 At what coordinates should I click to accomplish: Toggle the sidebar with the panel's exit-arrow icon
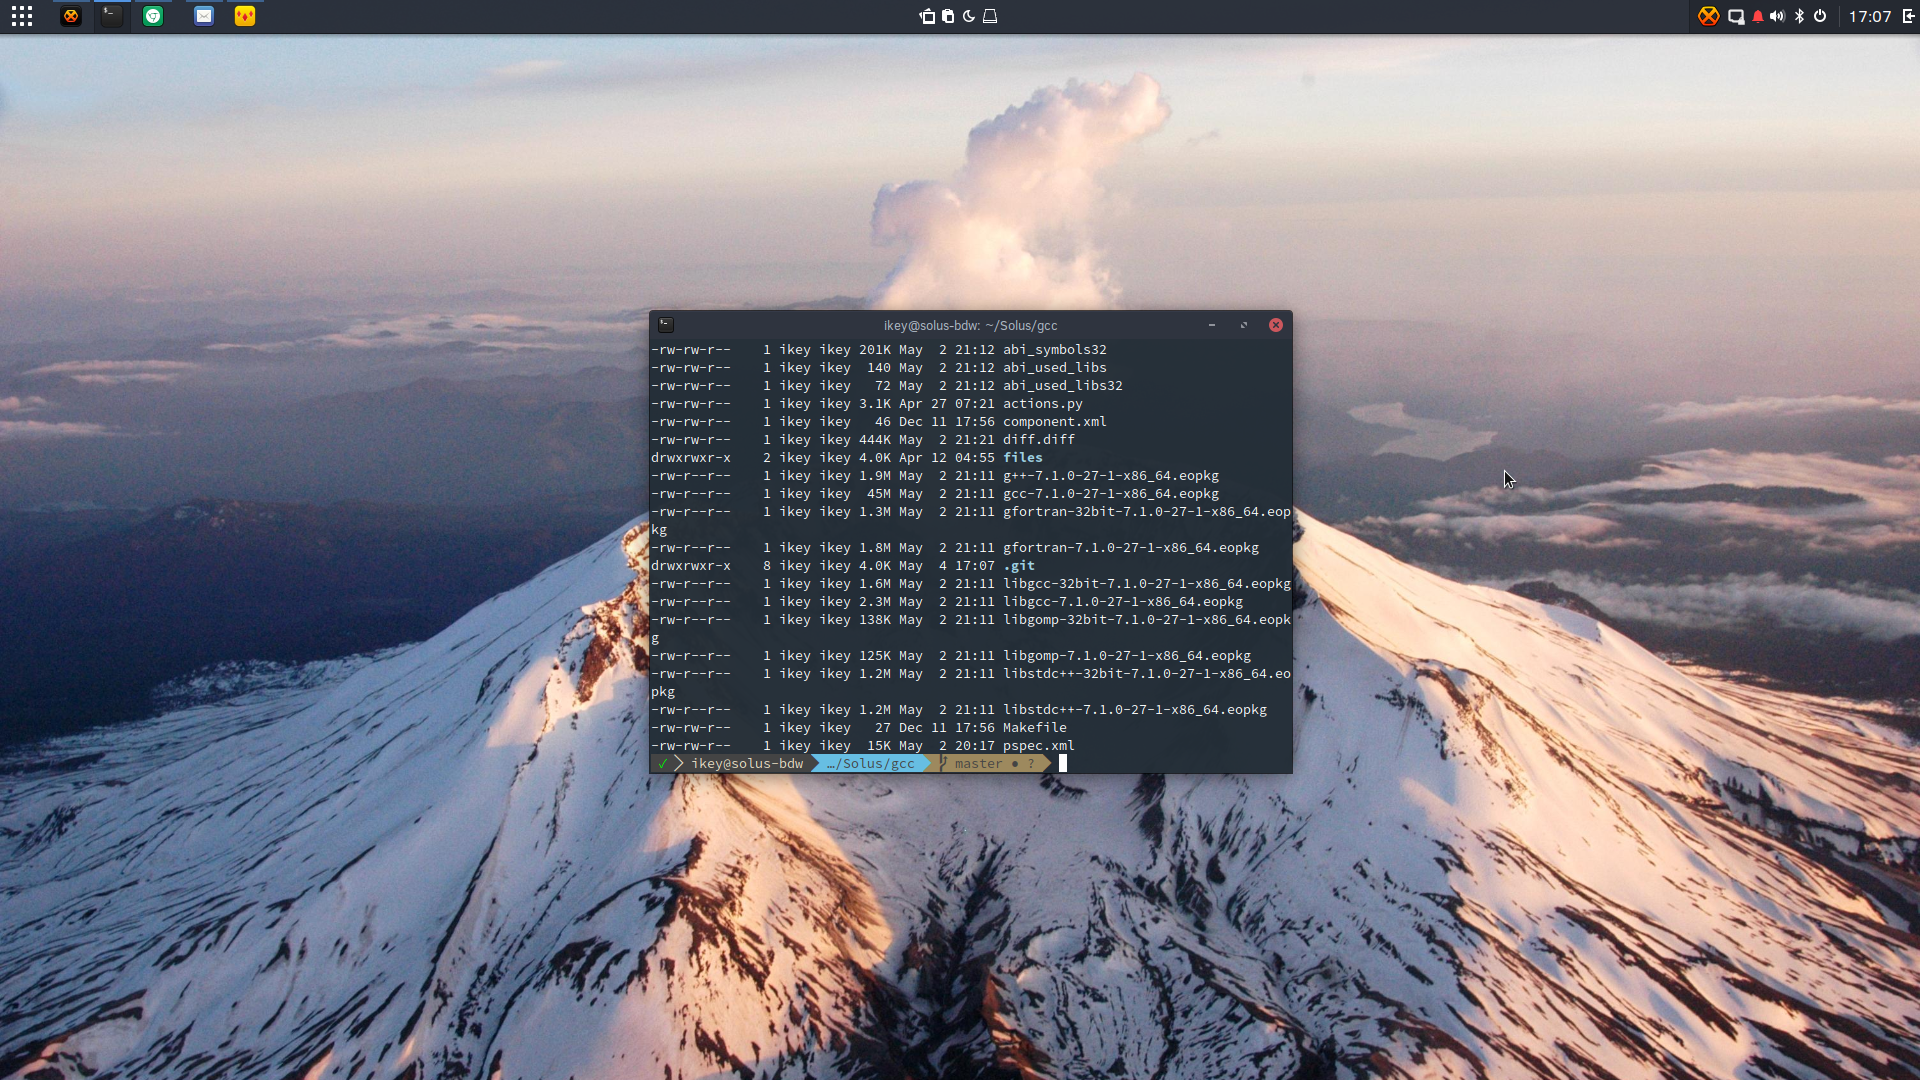click(x=1908, y=16)
